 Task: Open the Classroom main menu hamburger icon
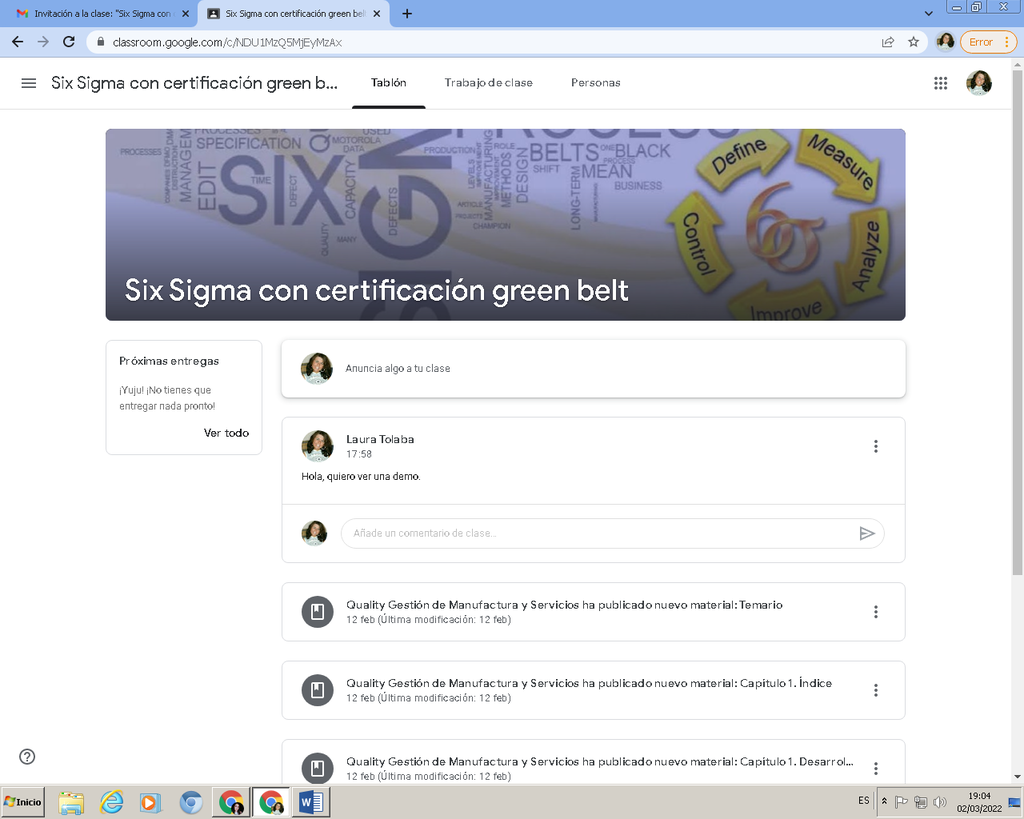pos(29,83)
